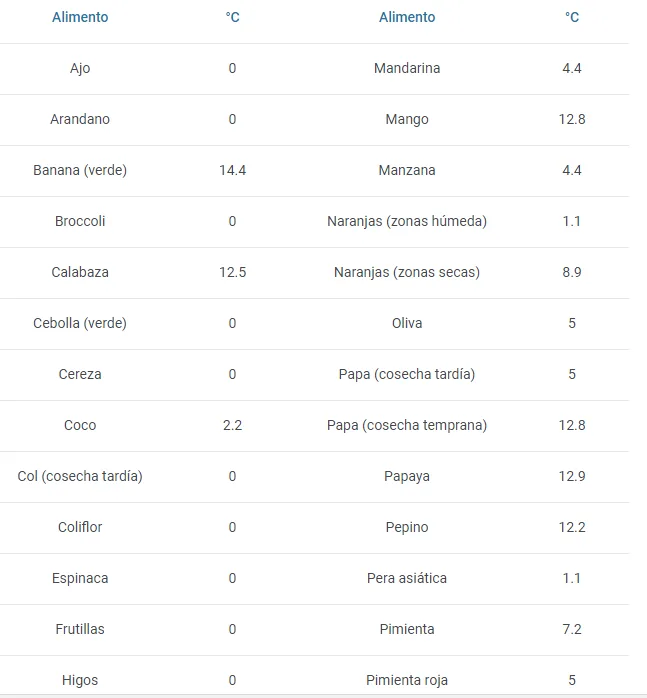647x698 pixels.
Task: Select the Banana (verde) cell
Action: [80, 170]
